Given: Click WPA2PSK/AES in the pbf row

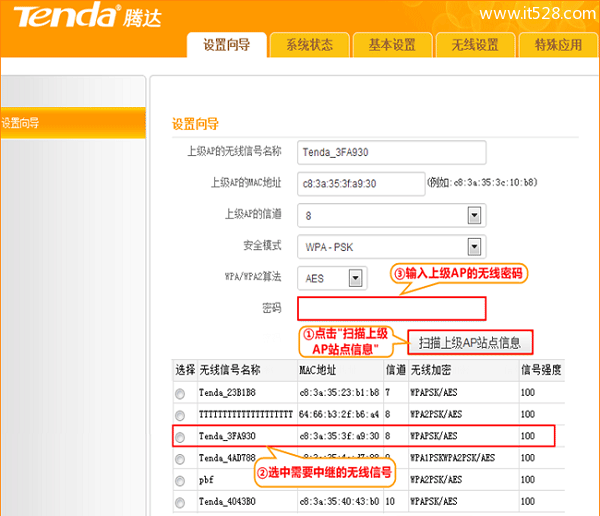Looking at the screenshot, I should pyautogui.click(x=436, y=480).
